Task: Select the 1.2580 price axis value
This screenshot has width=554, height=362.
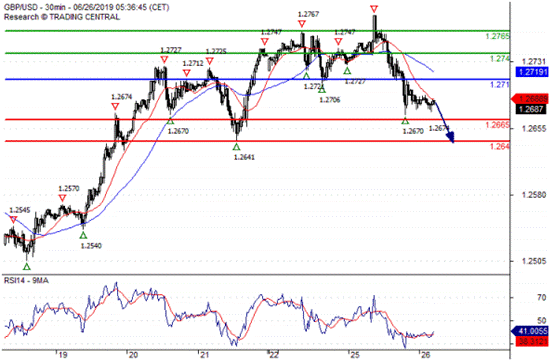Action: click(534, 195)
